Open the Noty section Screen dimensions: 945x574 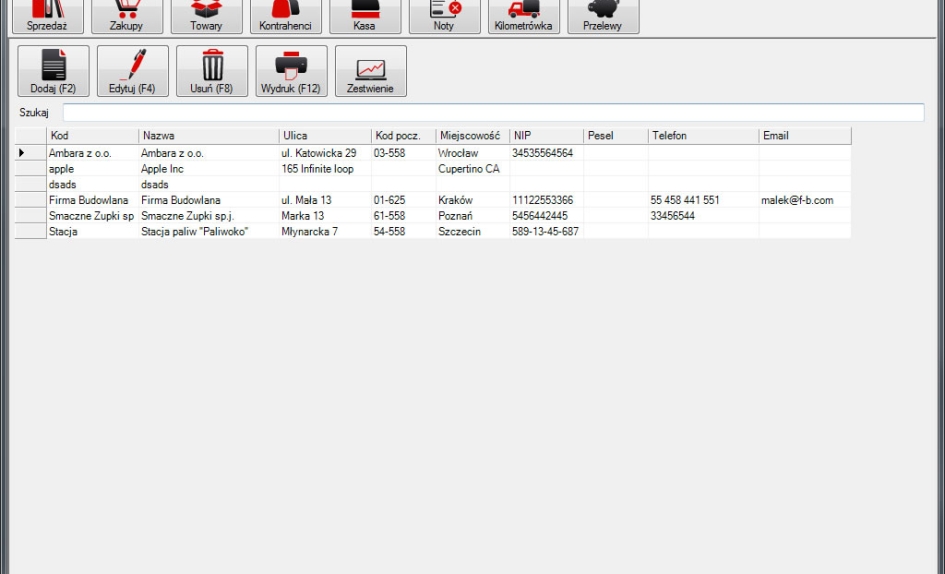pyautogui.click(x=444, y=16)
